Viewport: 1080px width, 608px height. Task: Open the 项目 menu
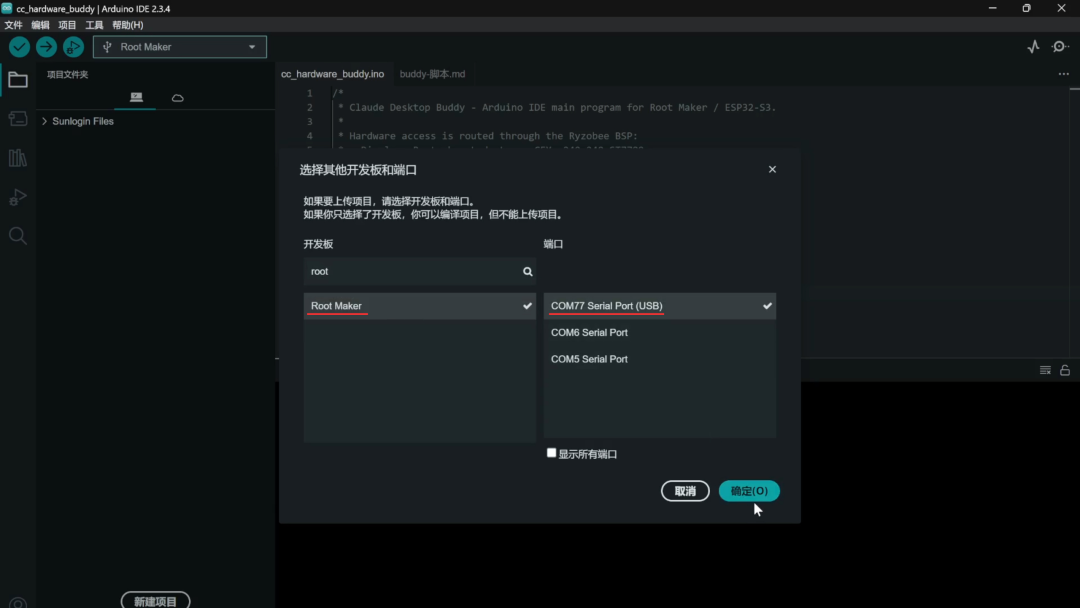67,25
